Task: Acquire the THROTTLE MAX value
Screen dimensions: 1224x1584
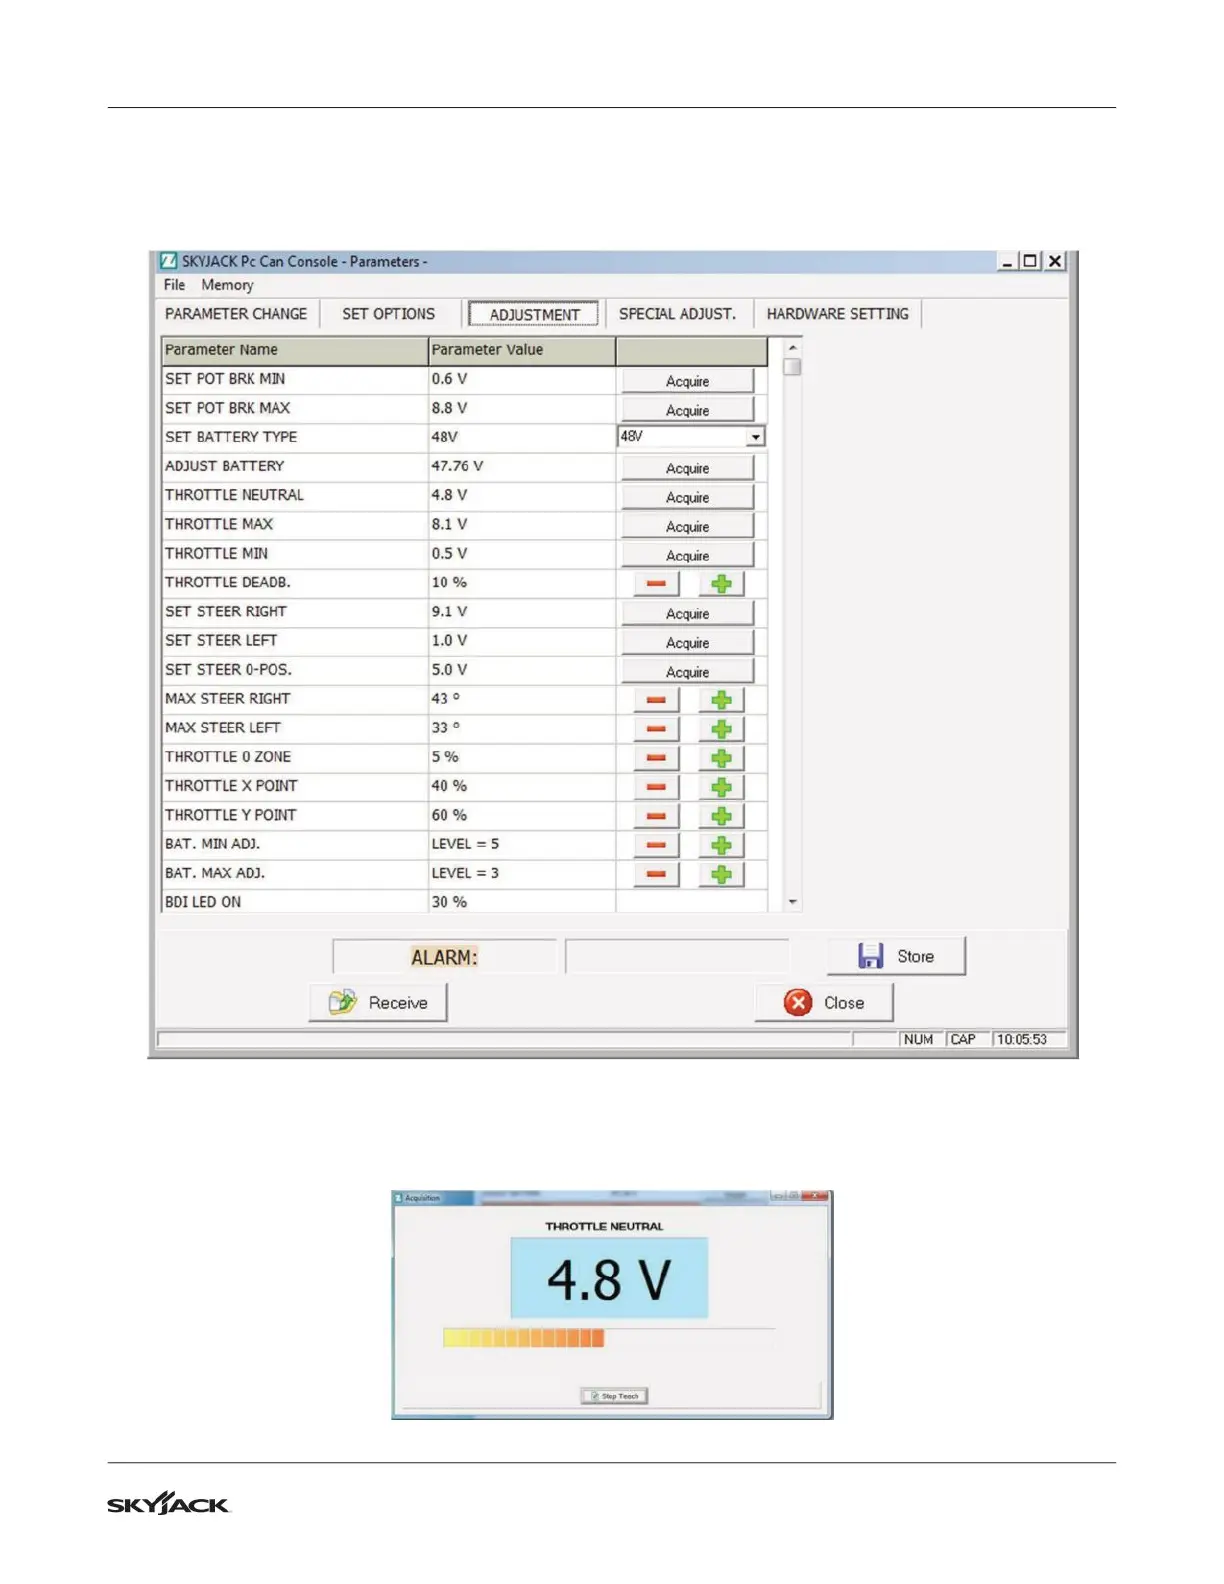Action: pyautogui.click(x=687, y=526)
